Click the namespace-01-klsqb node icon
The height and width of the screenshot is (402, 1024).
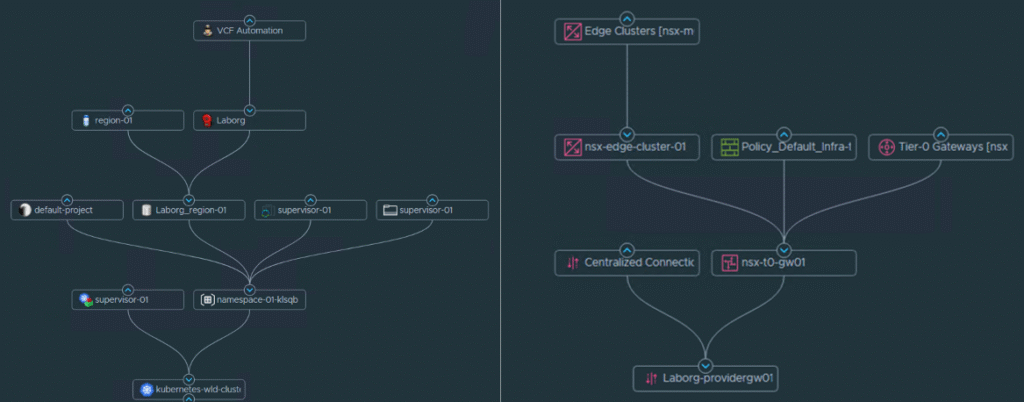pyautogui.click(x=207, y=300)
